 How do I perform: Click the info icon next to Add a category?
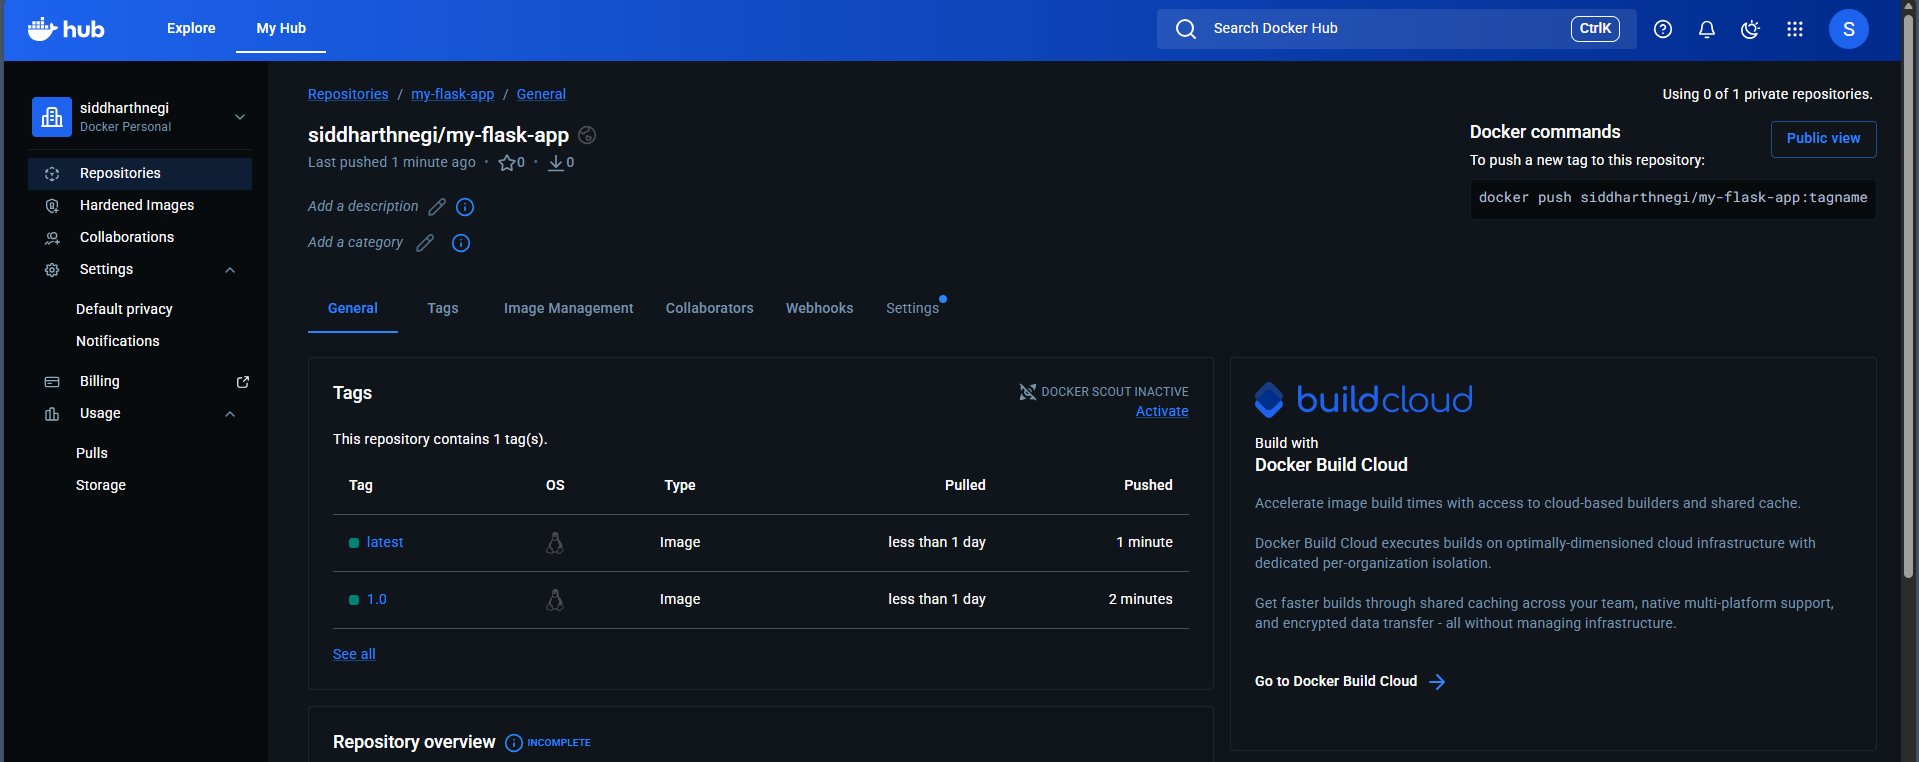[x=460, y=243]
